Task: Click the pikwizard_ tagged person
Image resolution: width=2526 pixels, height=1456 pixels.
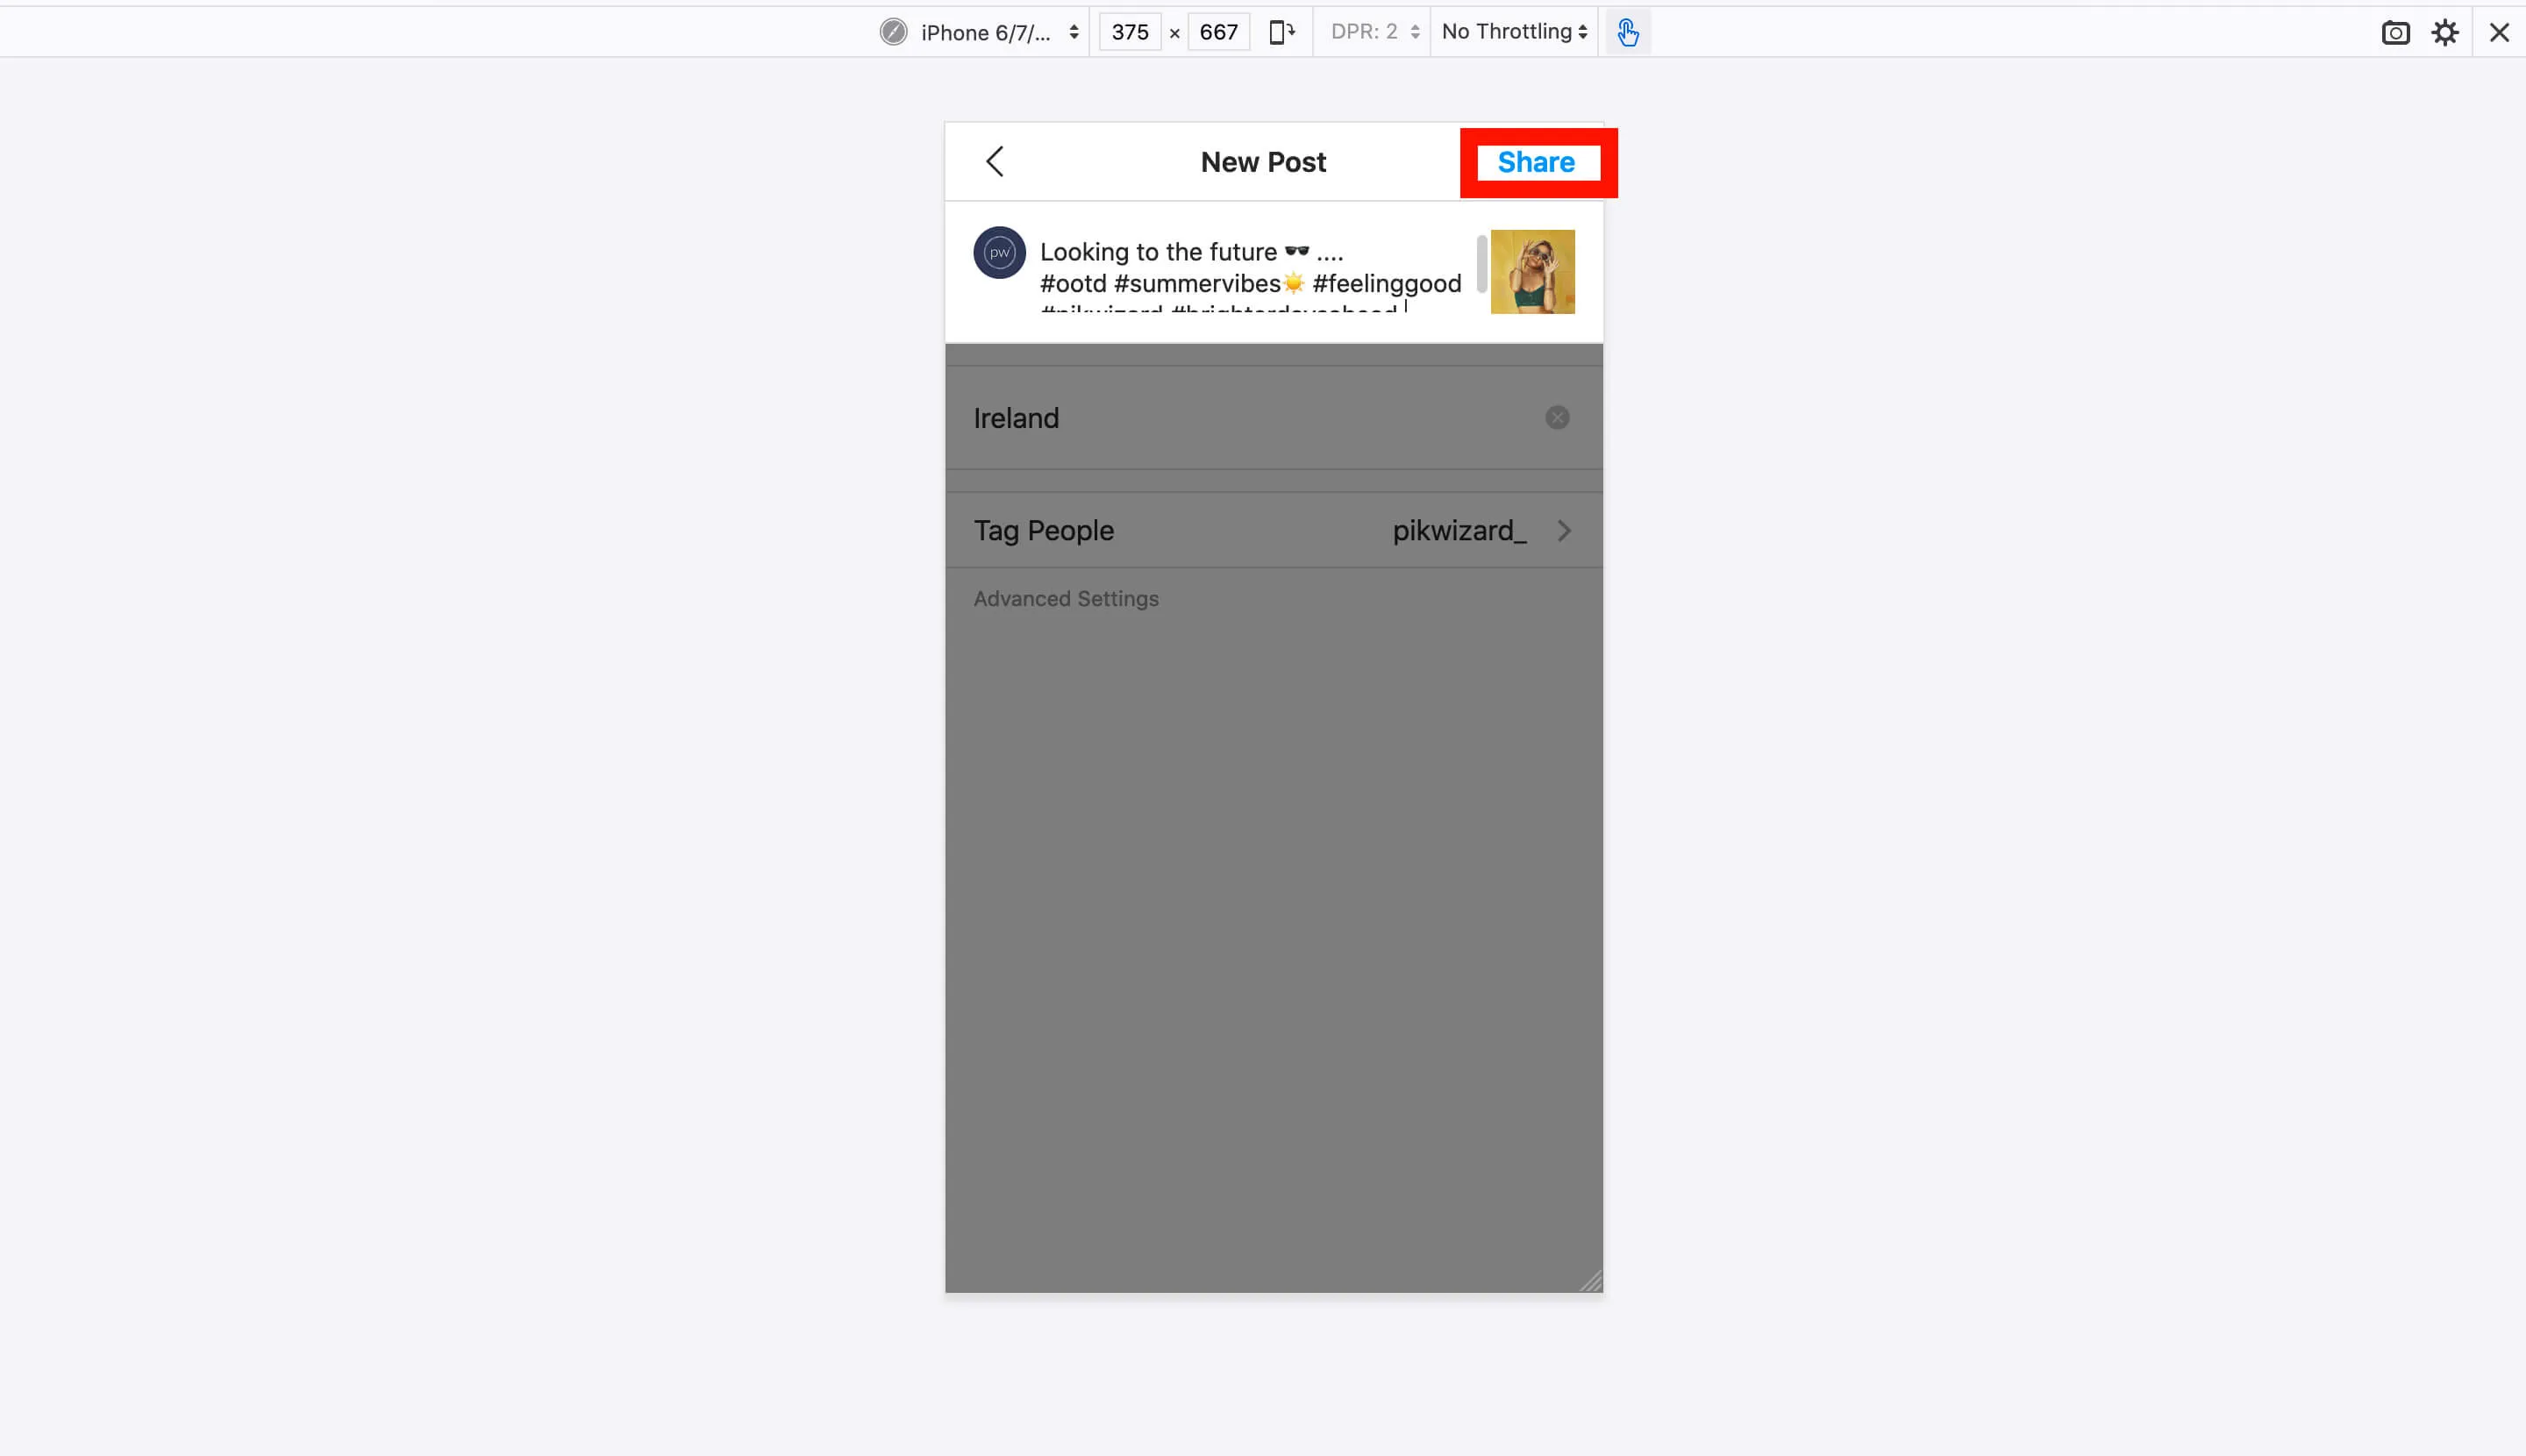Action: pos(1459,529)
